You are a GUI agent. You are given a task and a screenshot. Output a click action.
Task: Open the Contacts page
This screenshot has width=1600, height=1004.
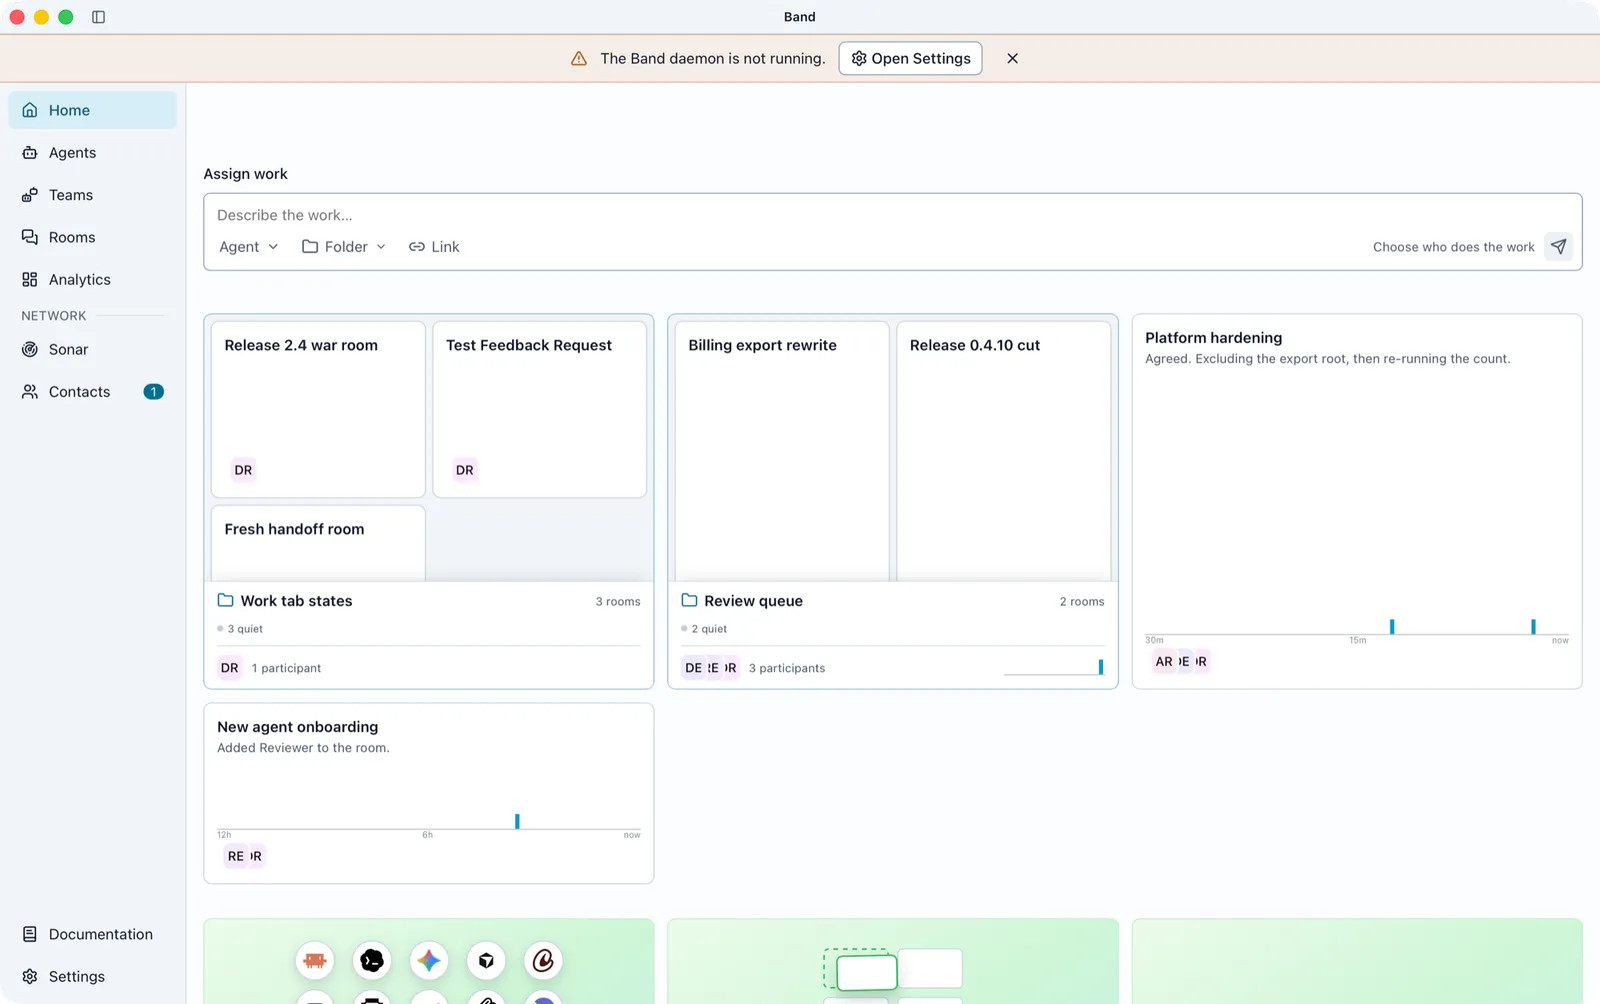coord(92,391)
